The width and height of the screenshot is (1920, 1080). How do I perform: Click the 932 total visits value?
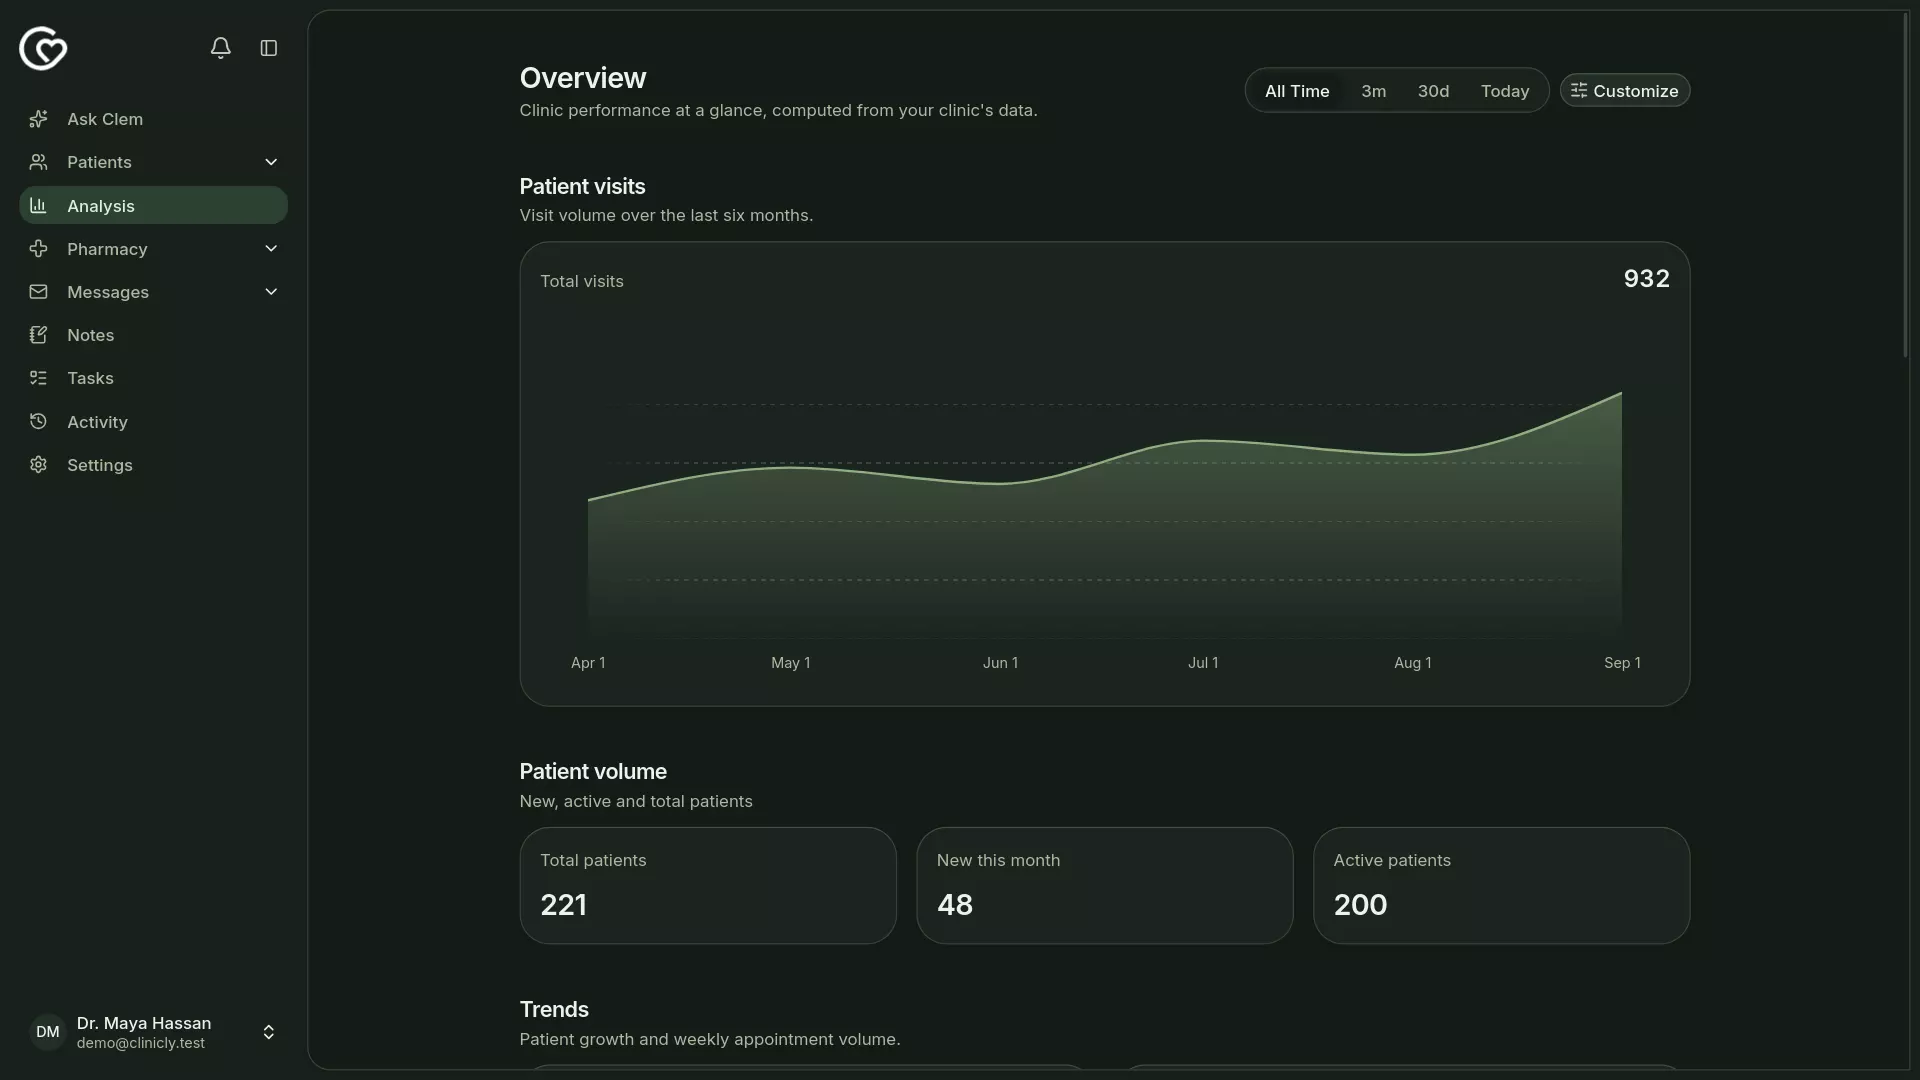[x=1646, y=279]
